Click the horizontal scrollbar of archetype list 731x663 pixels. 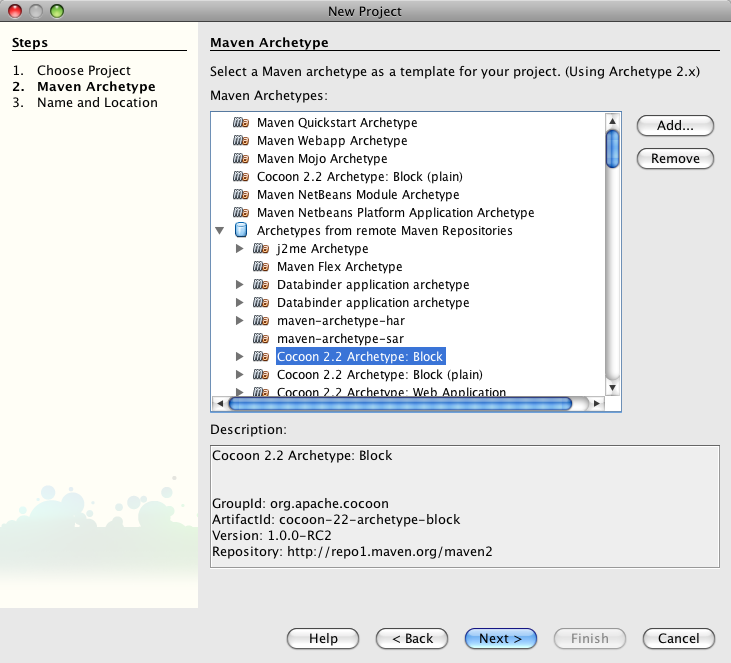[x=400, y=404]
